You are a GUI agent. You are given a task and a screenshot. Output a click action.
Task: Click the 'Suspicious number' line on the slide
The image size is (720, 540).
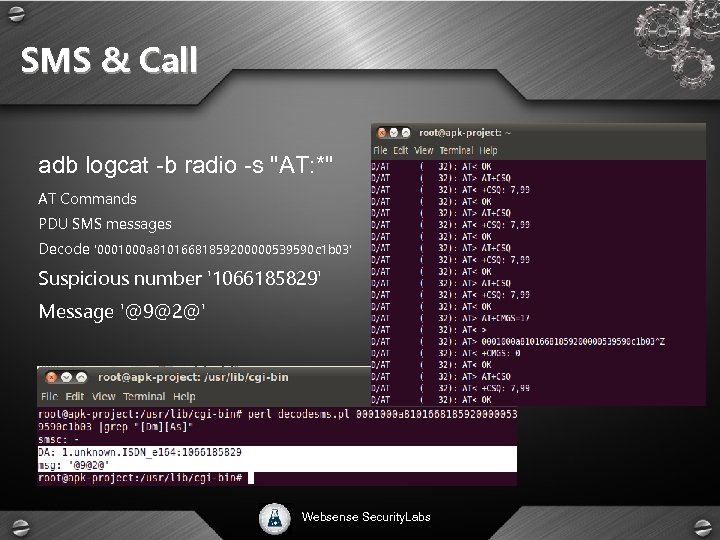[180, 279]
